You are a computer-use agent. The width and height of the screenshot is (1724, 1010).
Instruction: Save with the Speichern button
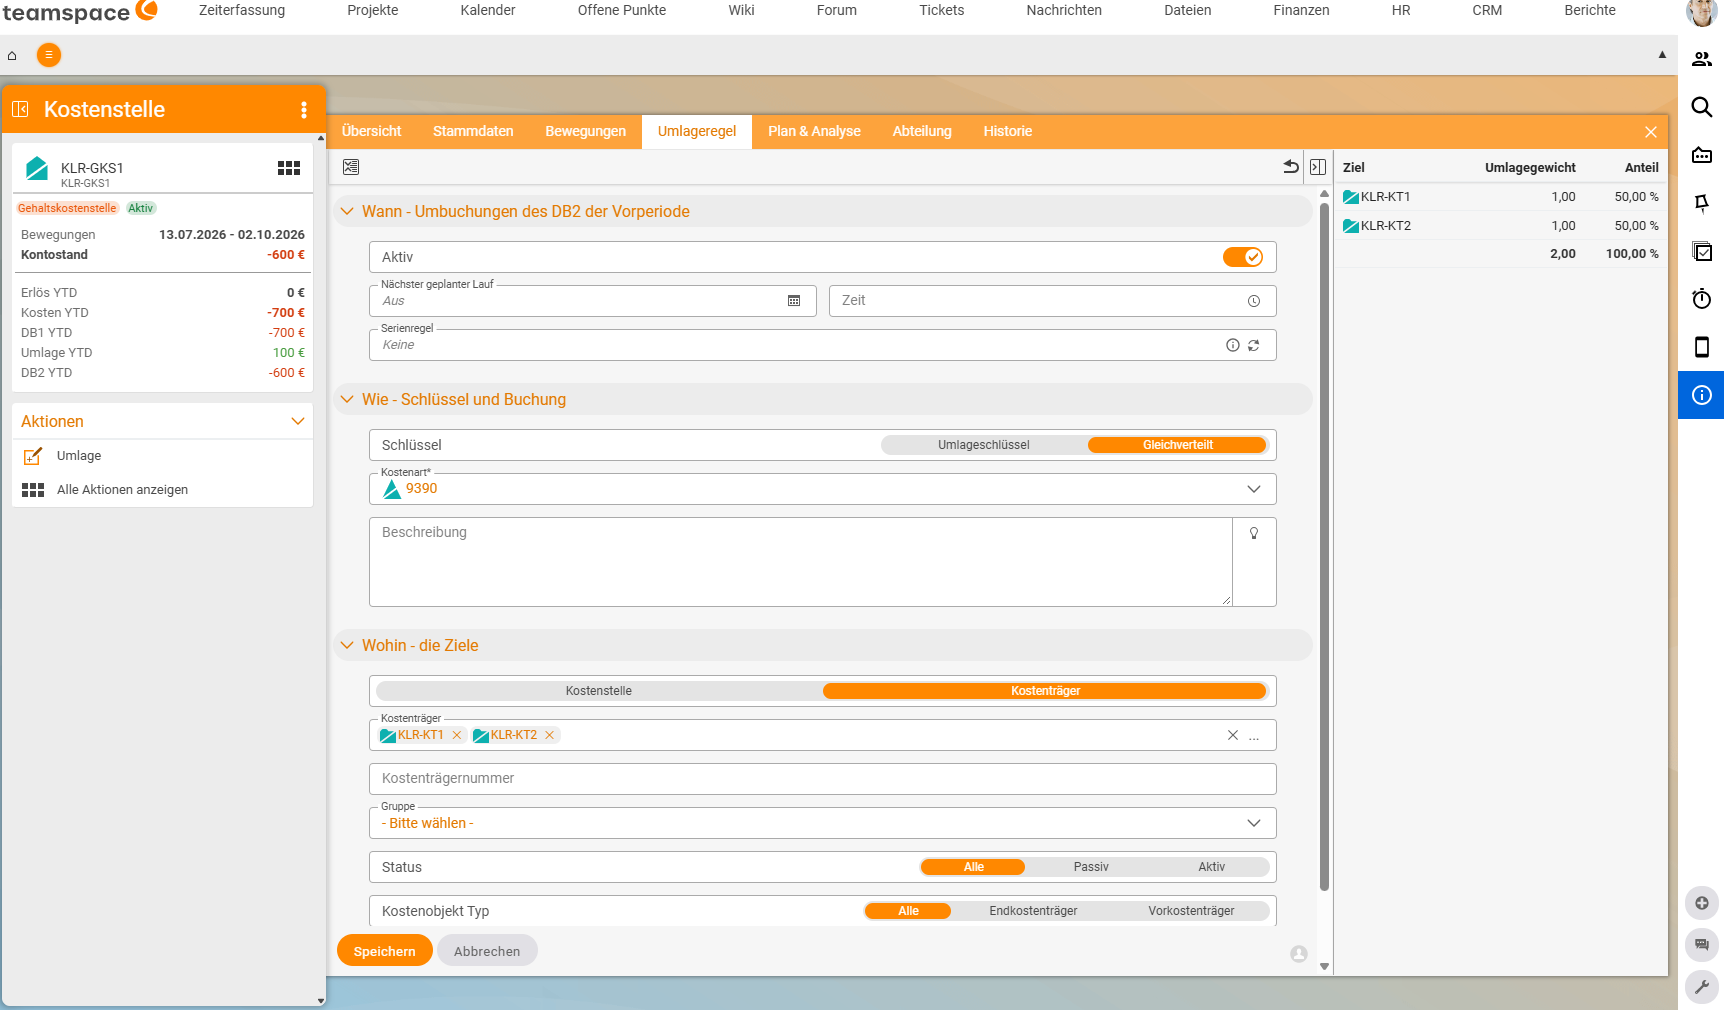pos(384,951)
